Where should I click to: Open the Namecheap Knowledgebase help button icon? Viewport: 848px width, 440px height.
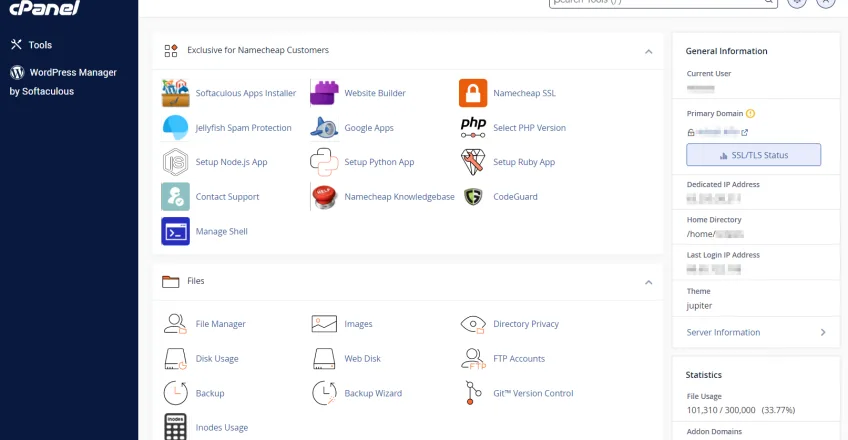tap(324, 197)
